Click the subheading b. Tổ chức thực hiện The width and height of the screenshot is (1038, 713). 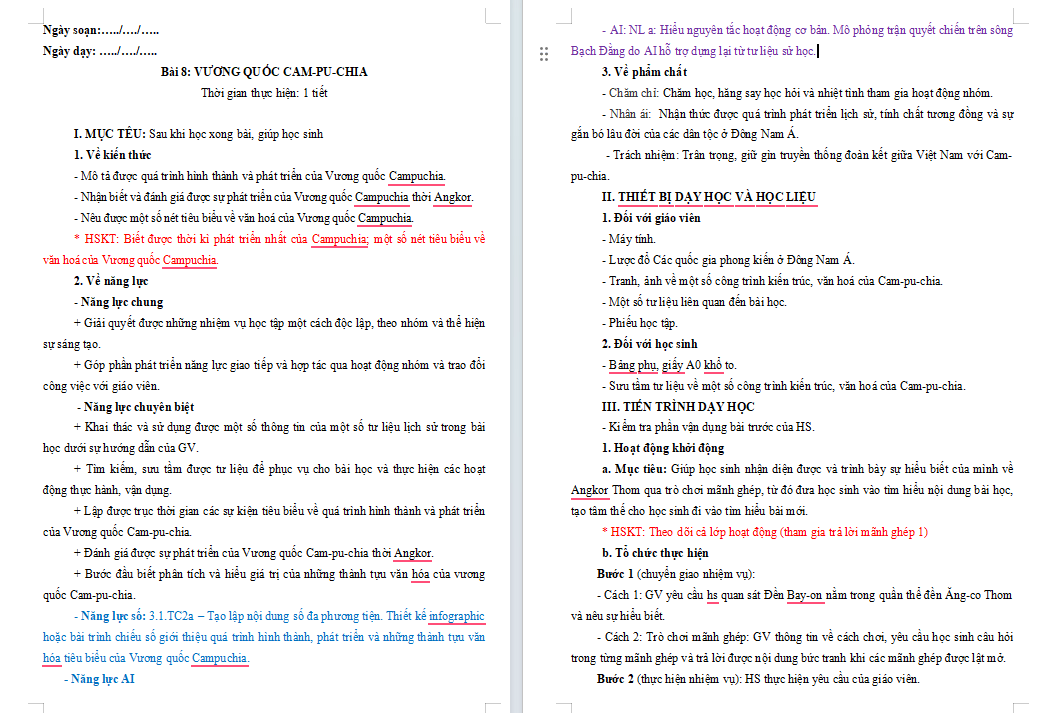tap(655, 553)
